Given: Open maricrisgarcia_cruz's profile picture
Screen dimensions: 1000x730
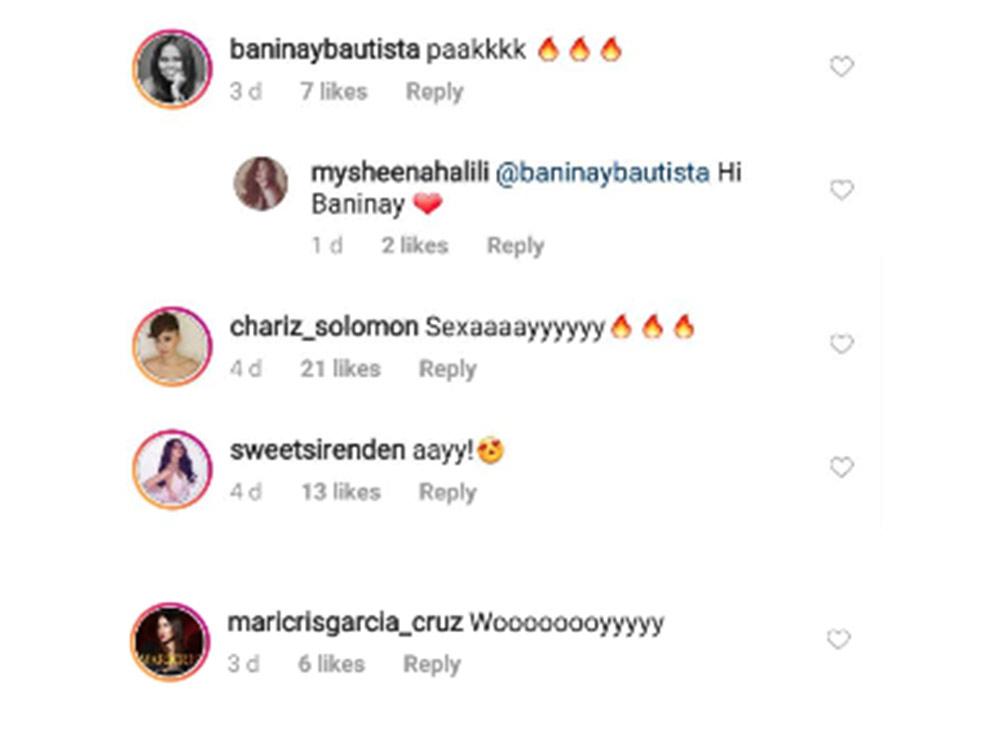Looking at the screenshot, I should [x=170, y=641].
